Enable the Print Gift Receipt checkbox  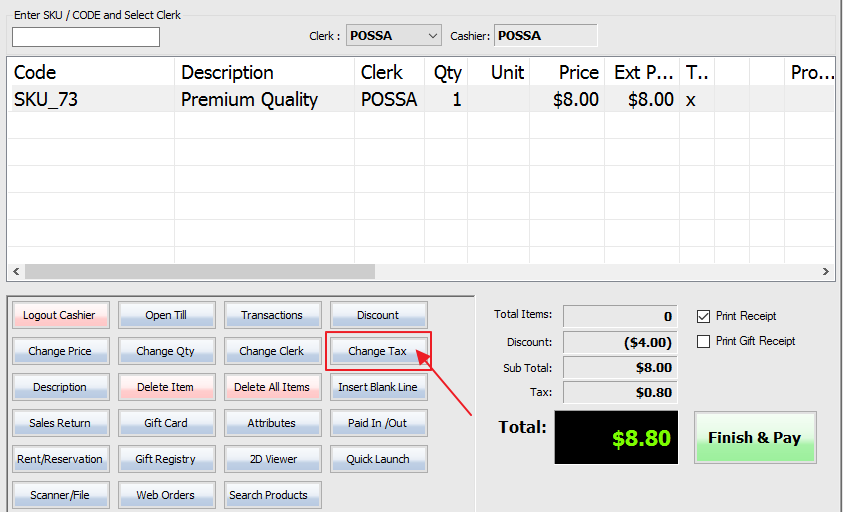click(x=703, y=342)
